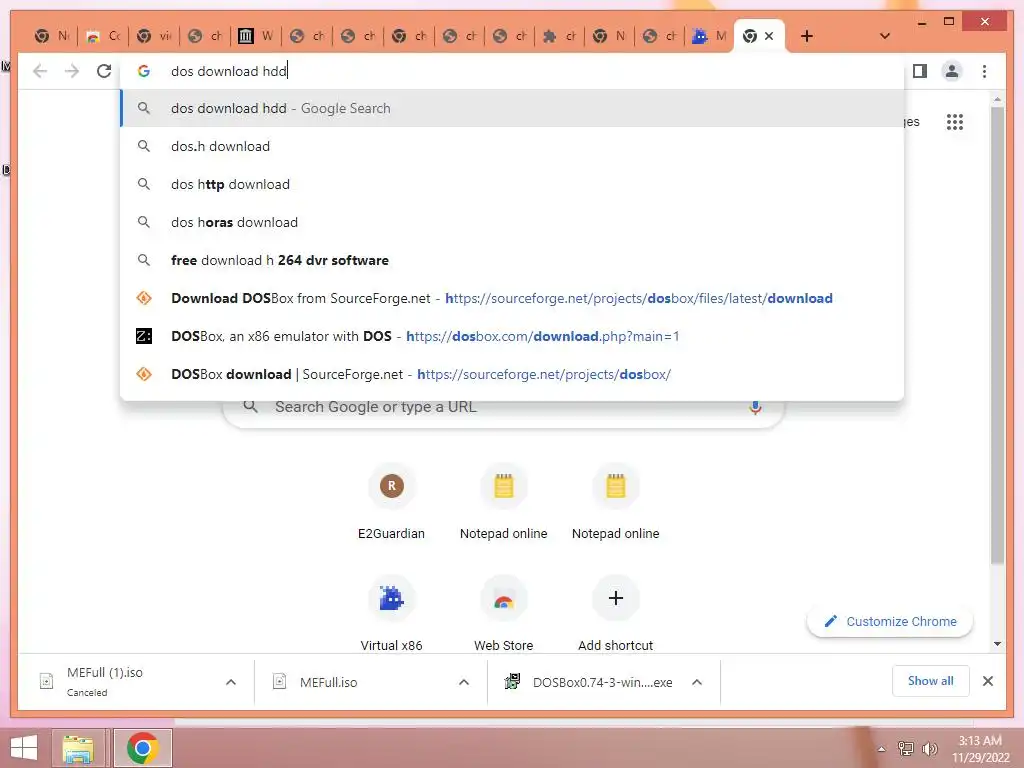The image size is (1024, 768).
Task: Open a new tab with plus button
Action: pyautogui.click(x=807, y=36)
